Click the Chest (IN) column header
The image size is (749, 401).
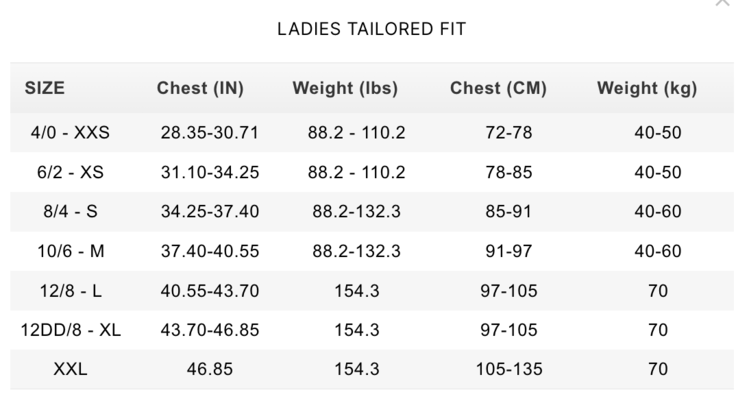coord(200,88)
